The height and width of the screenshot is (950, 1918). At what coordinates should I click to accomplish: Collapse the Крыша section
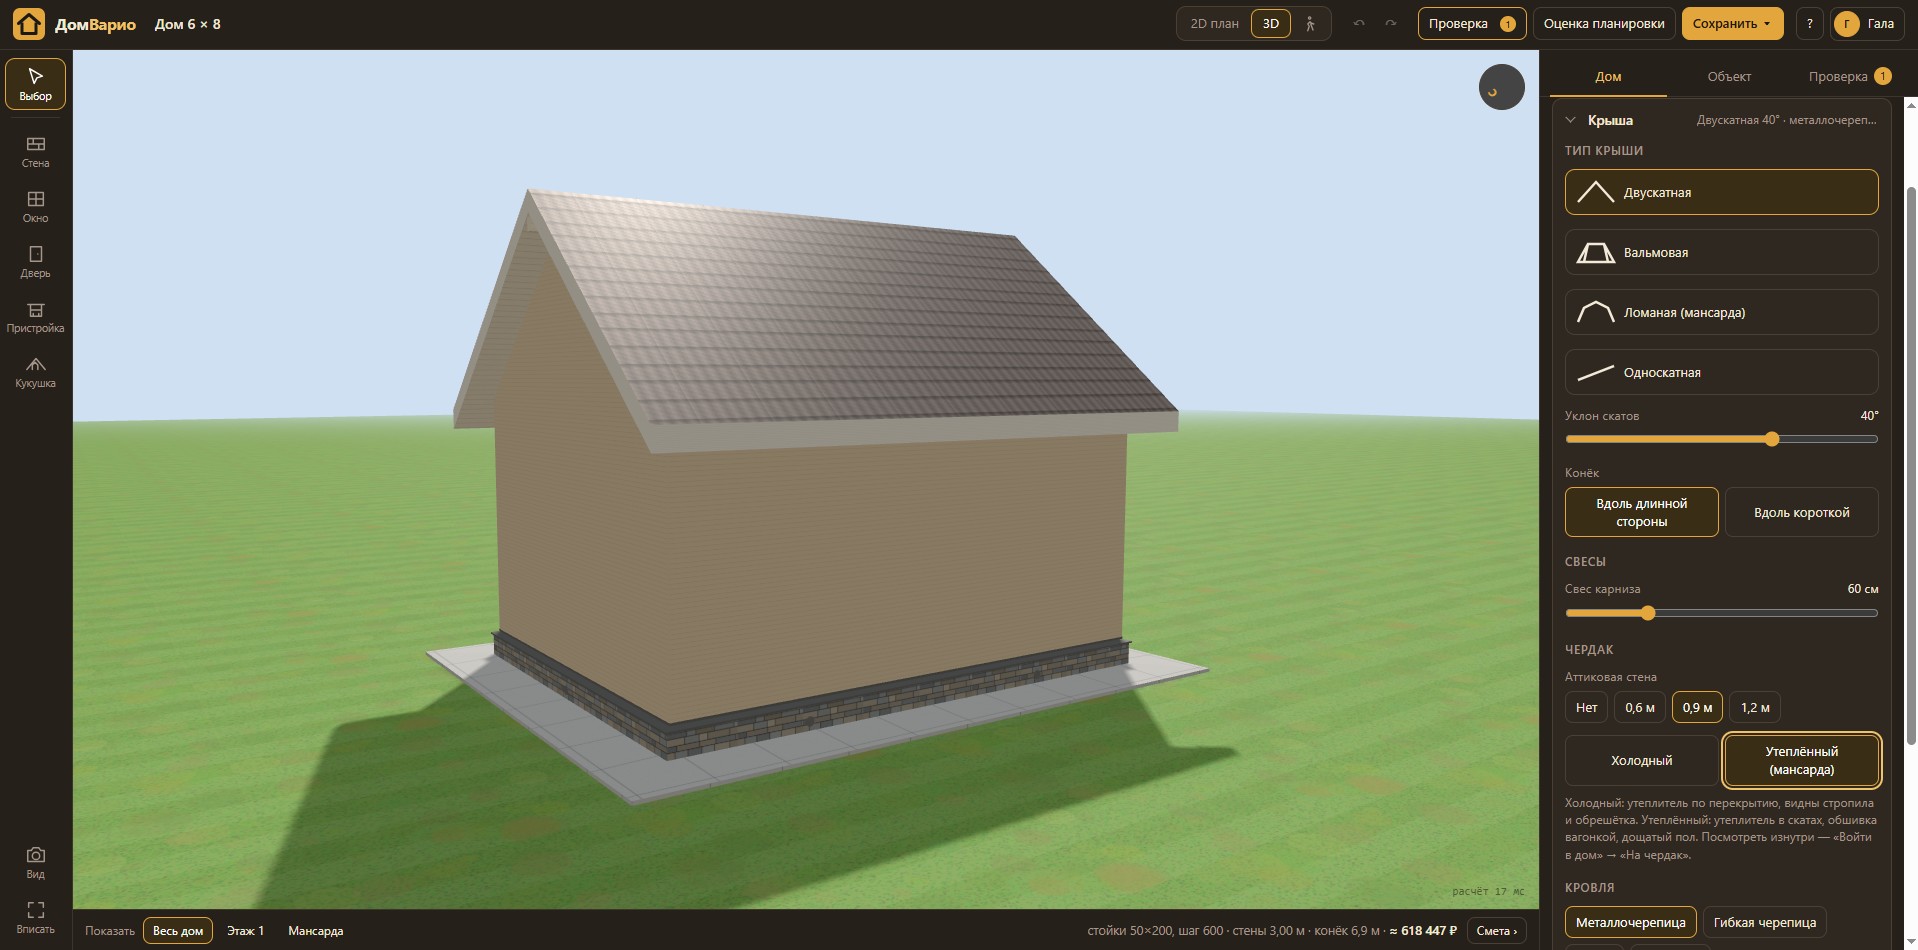click(1570, 120)
